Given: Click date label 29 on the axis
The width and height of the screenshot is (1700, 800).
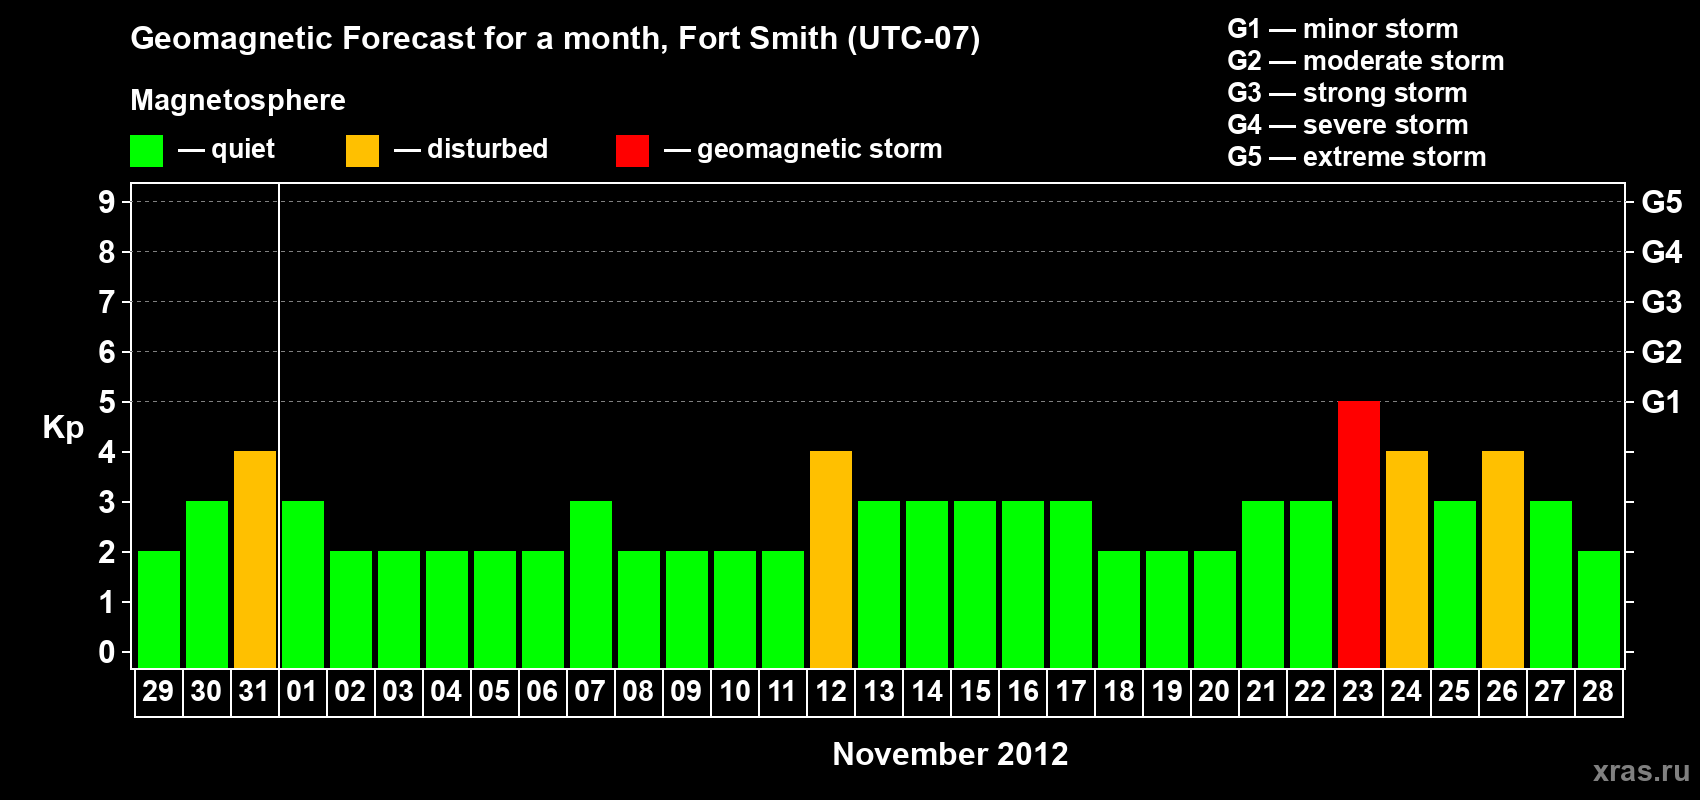Looking at the screenshot, I should (x=158, y=692).
